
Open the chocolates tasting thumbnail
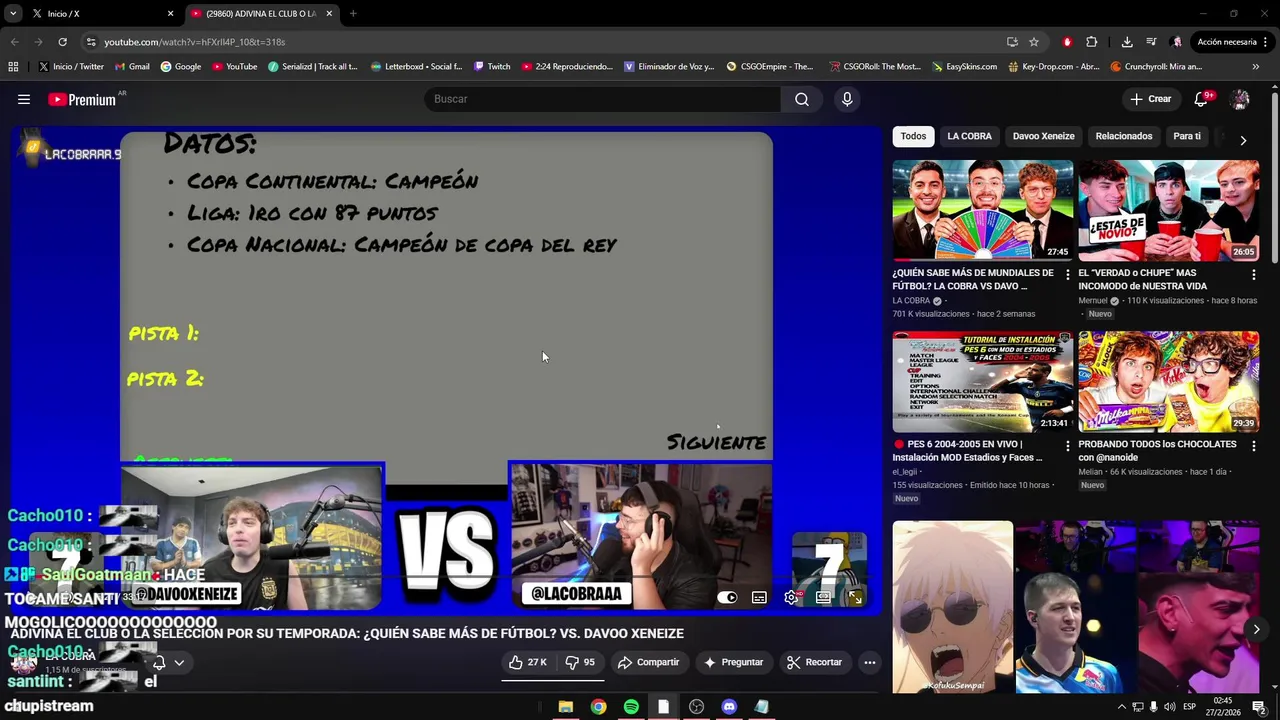[1169, 382]
